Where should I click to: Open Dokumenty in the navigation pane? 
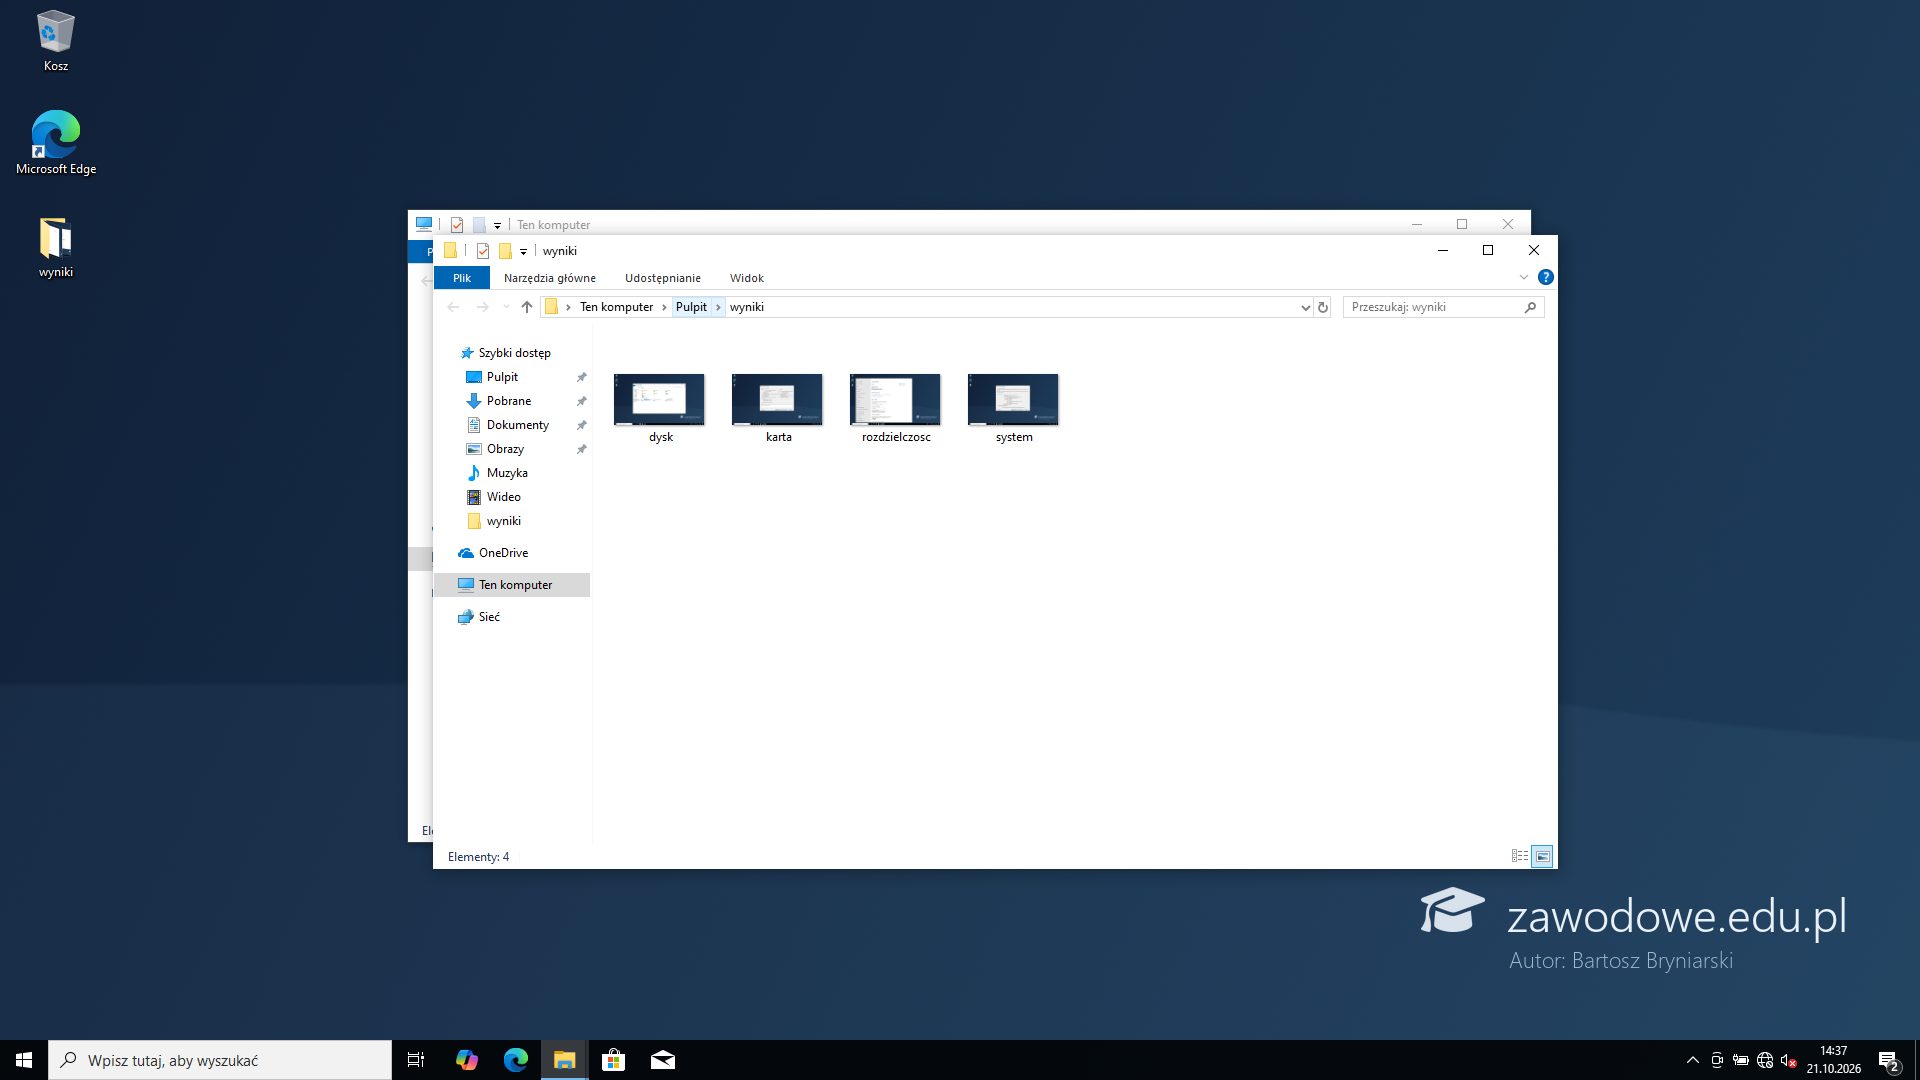pos(518,425)
